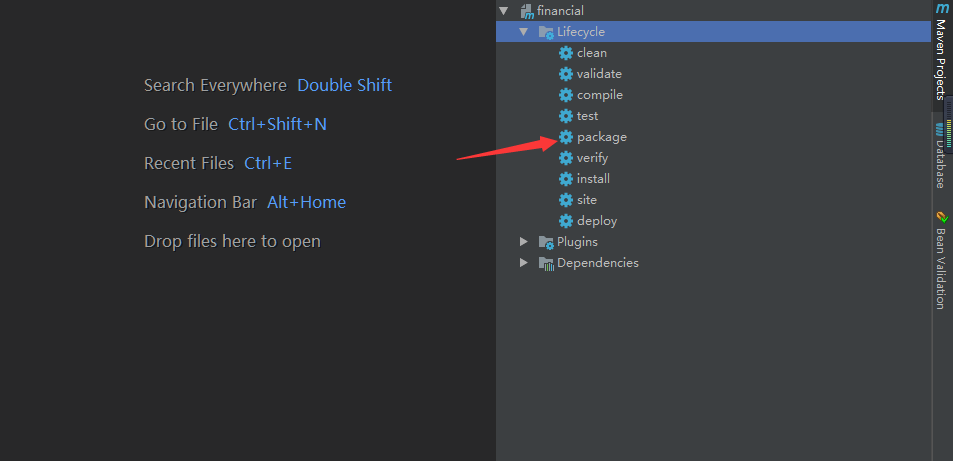
Task: Expand the Dependencies node arrow
Action: 523,263
